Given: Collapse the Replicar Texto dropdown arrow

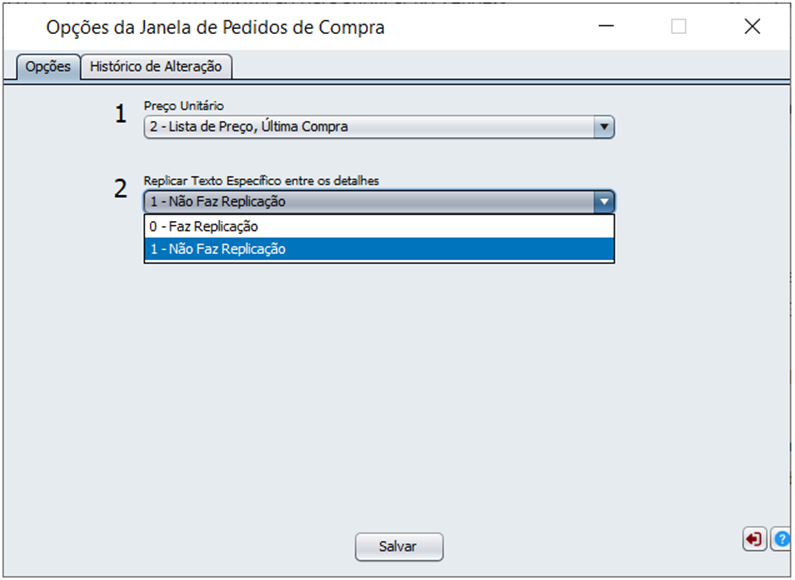Looking at the screenshot, I should tap(604, 202).
